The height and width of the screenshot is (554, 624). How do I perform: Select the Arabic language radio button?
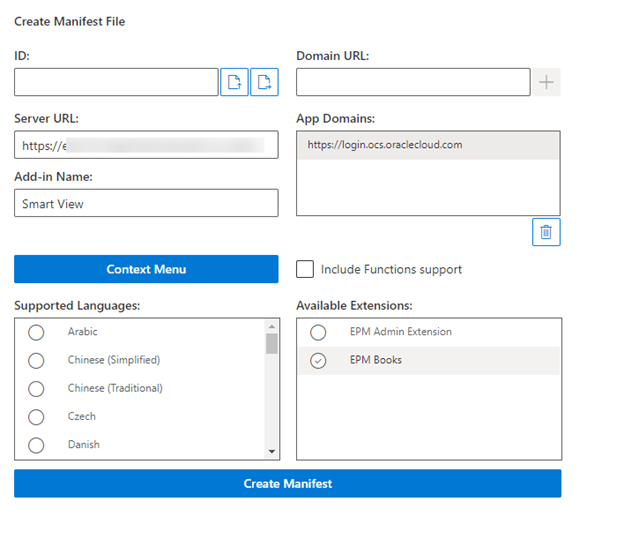coord(36,332)
